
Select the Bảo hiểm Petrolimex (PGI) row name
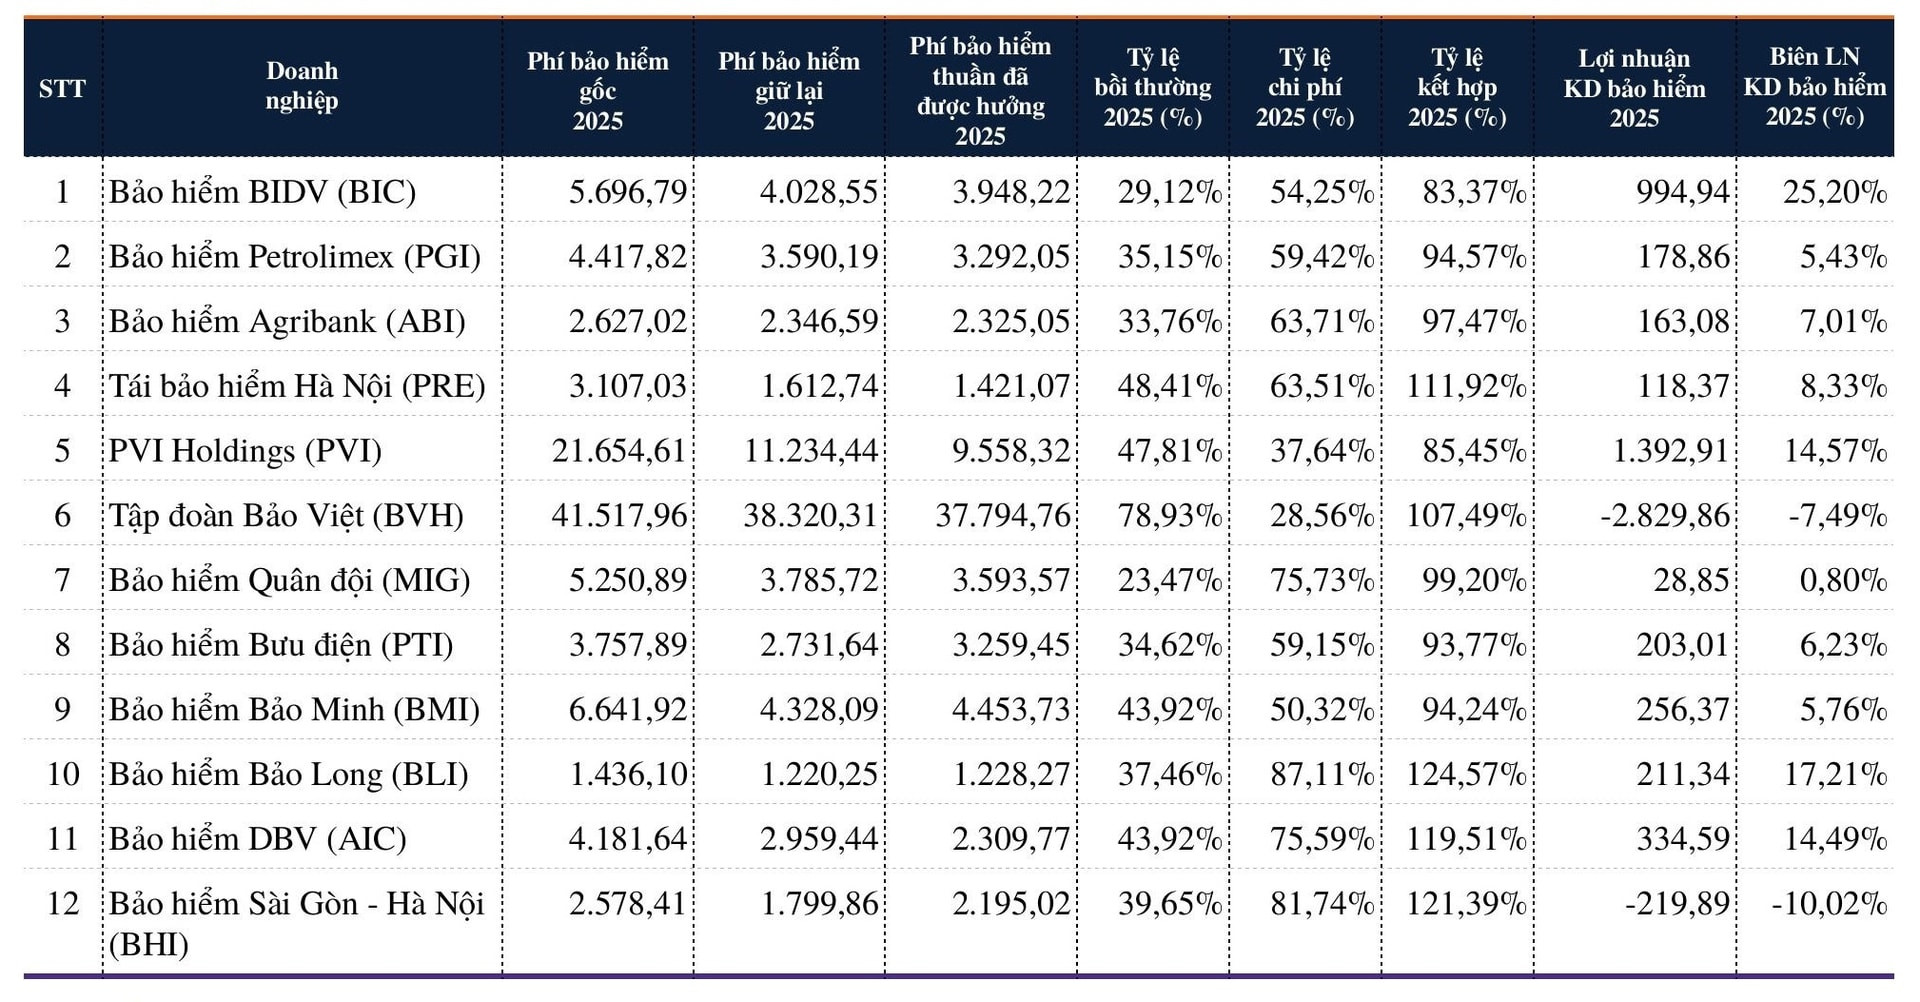[294, 256]
